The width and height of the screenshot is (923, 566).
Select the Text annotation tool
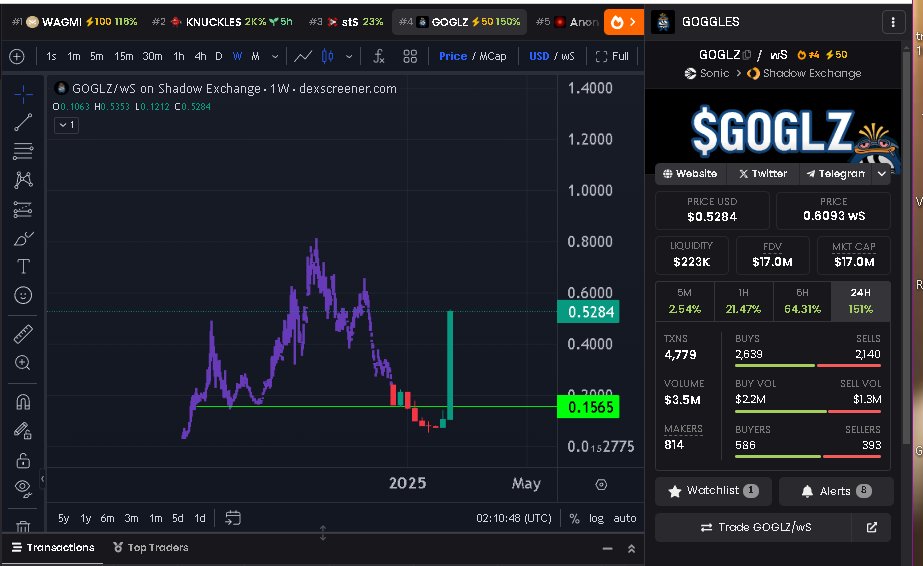pyautogui.click(x=23, y=267)
